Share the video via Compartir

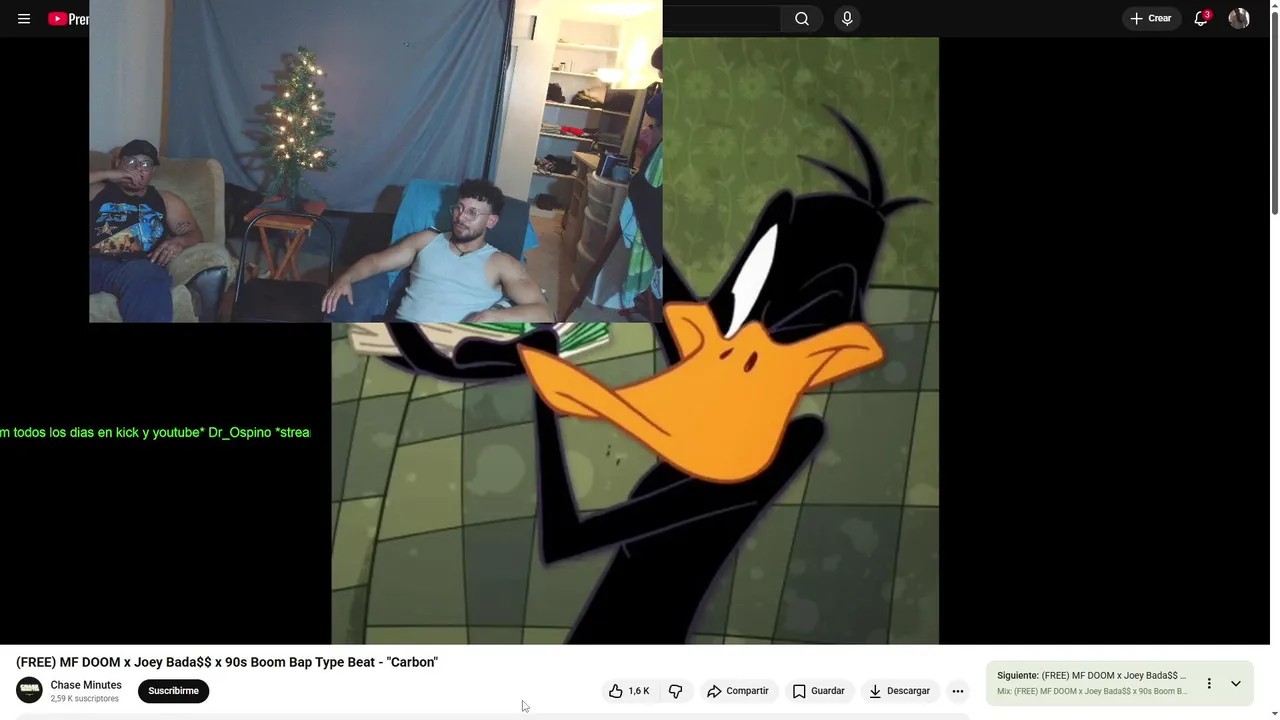(738, 691)
